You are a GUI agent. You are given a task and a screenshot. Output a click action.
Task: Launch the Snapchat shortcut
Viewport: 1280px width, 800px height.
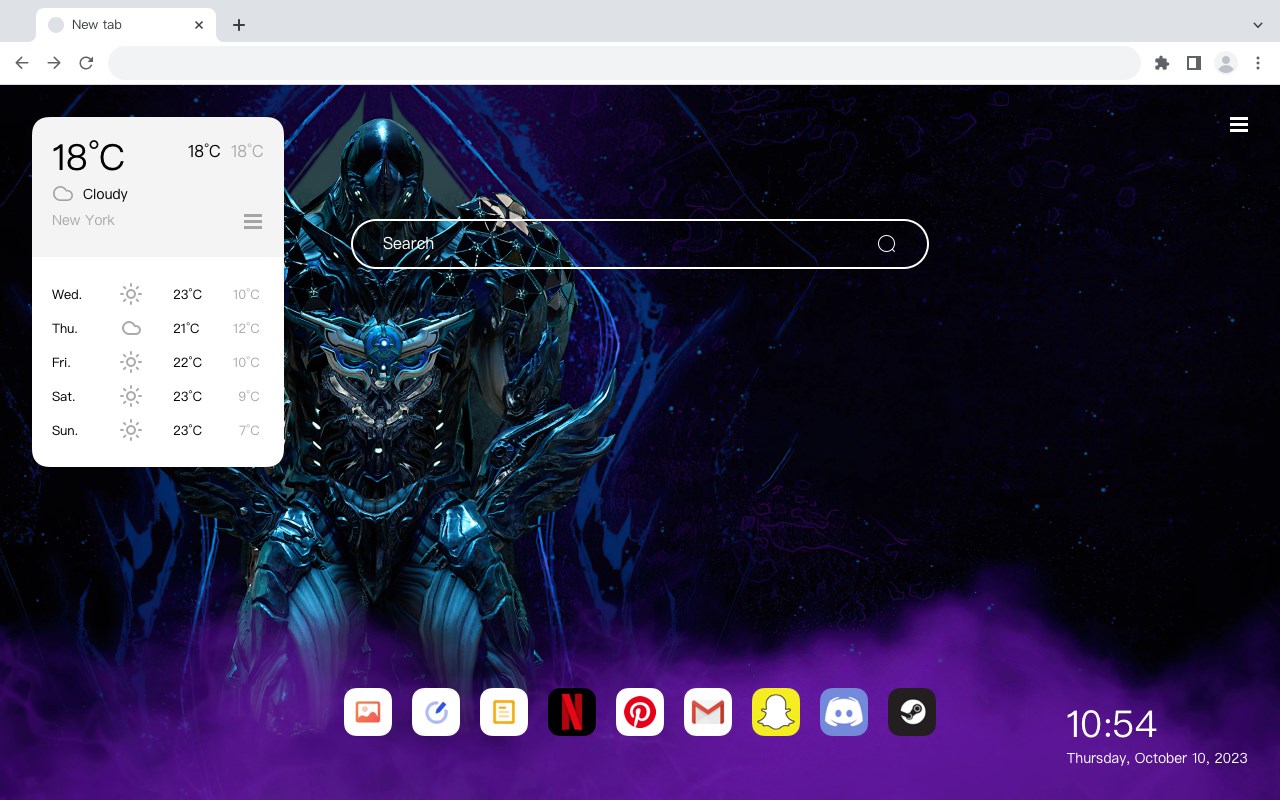[776, 712]
